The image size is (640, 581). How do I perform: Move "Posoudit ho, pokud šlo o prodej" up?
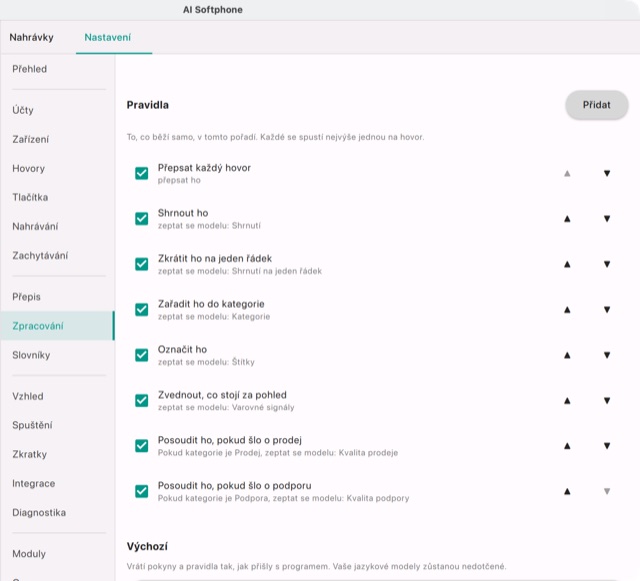tap(567, 446)
